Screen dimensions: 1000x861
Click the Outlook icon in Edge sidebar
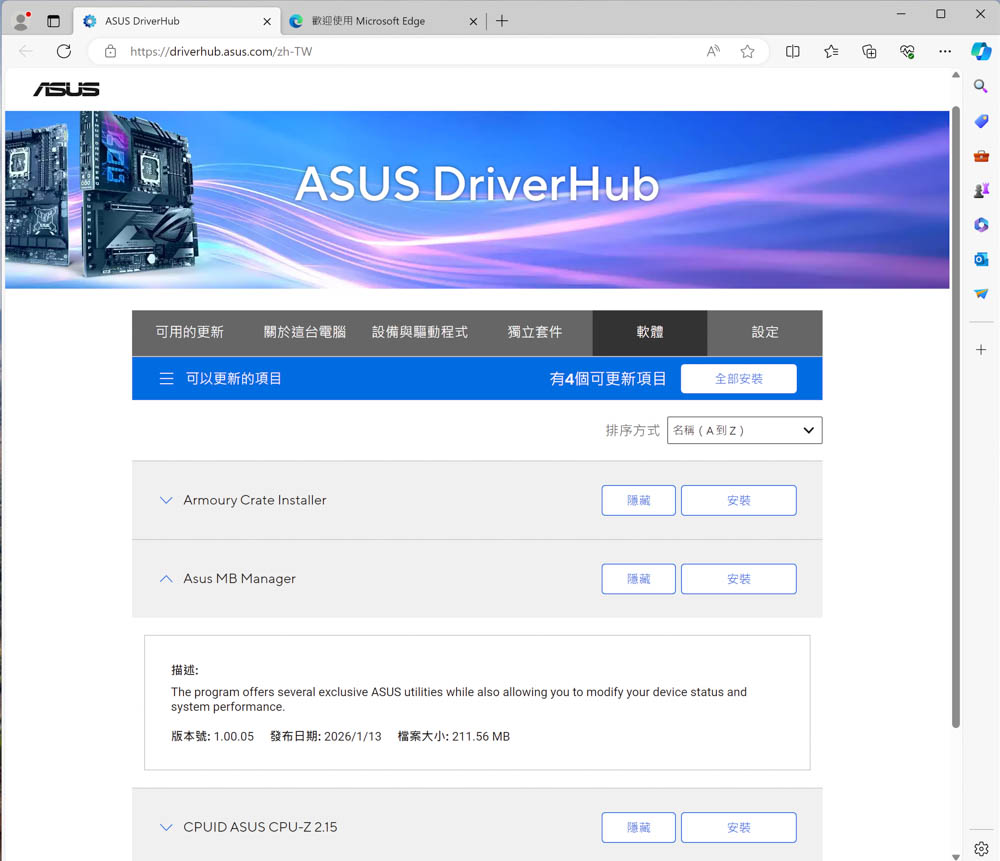[981, 259]
